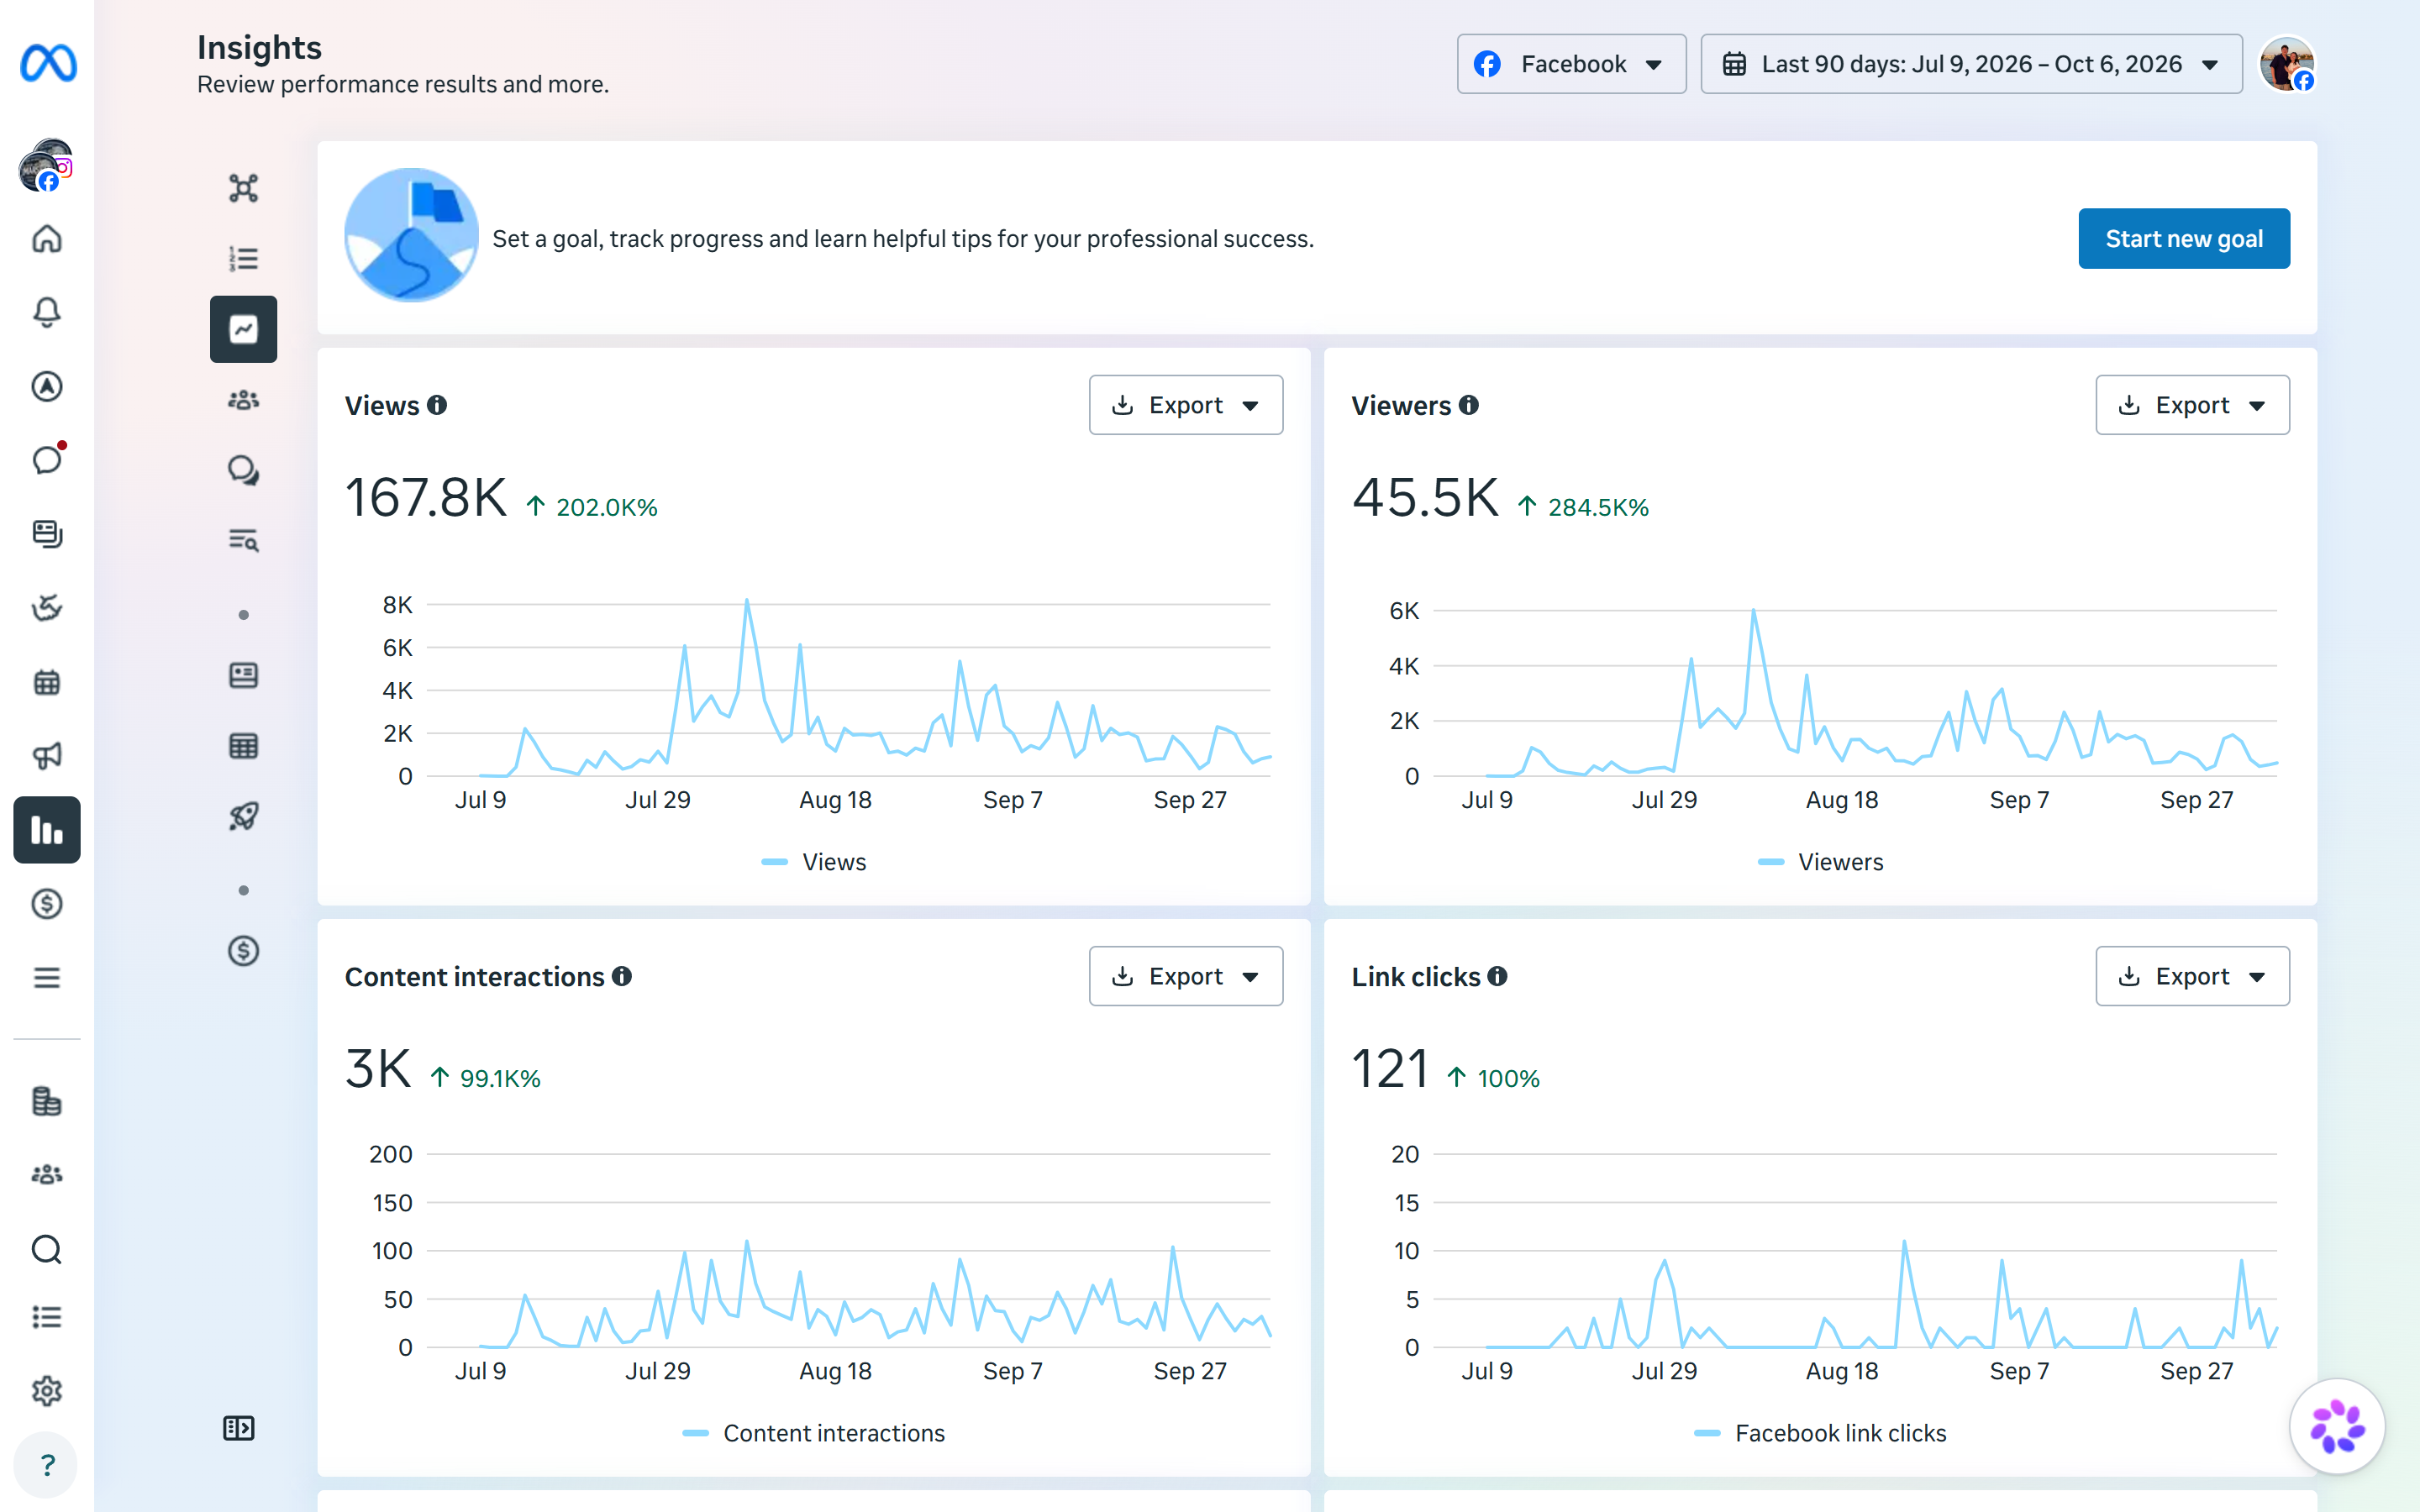Open the All tools hamburger menu icon

pyautogui.click(x=47, y=977)
